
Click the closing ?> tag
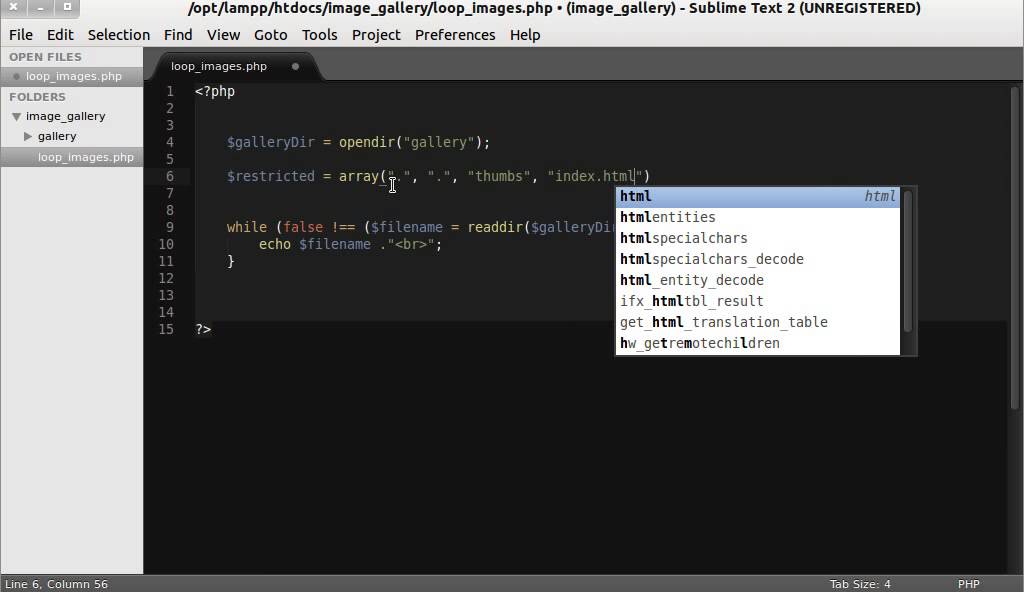pos(203,329)
